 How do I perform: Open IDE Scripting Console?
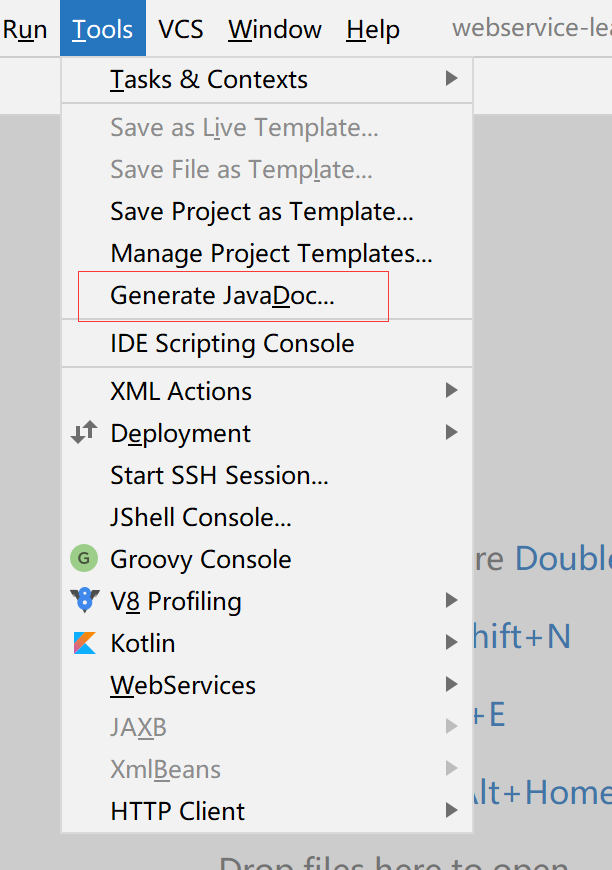pyautogui.click(x=232, y=344)
